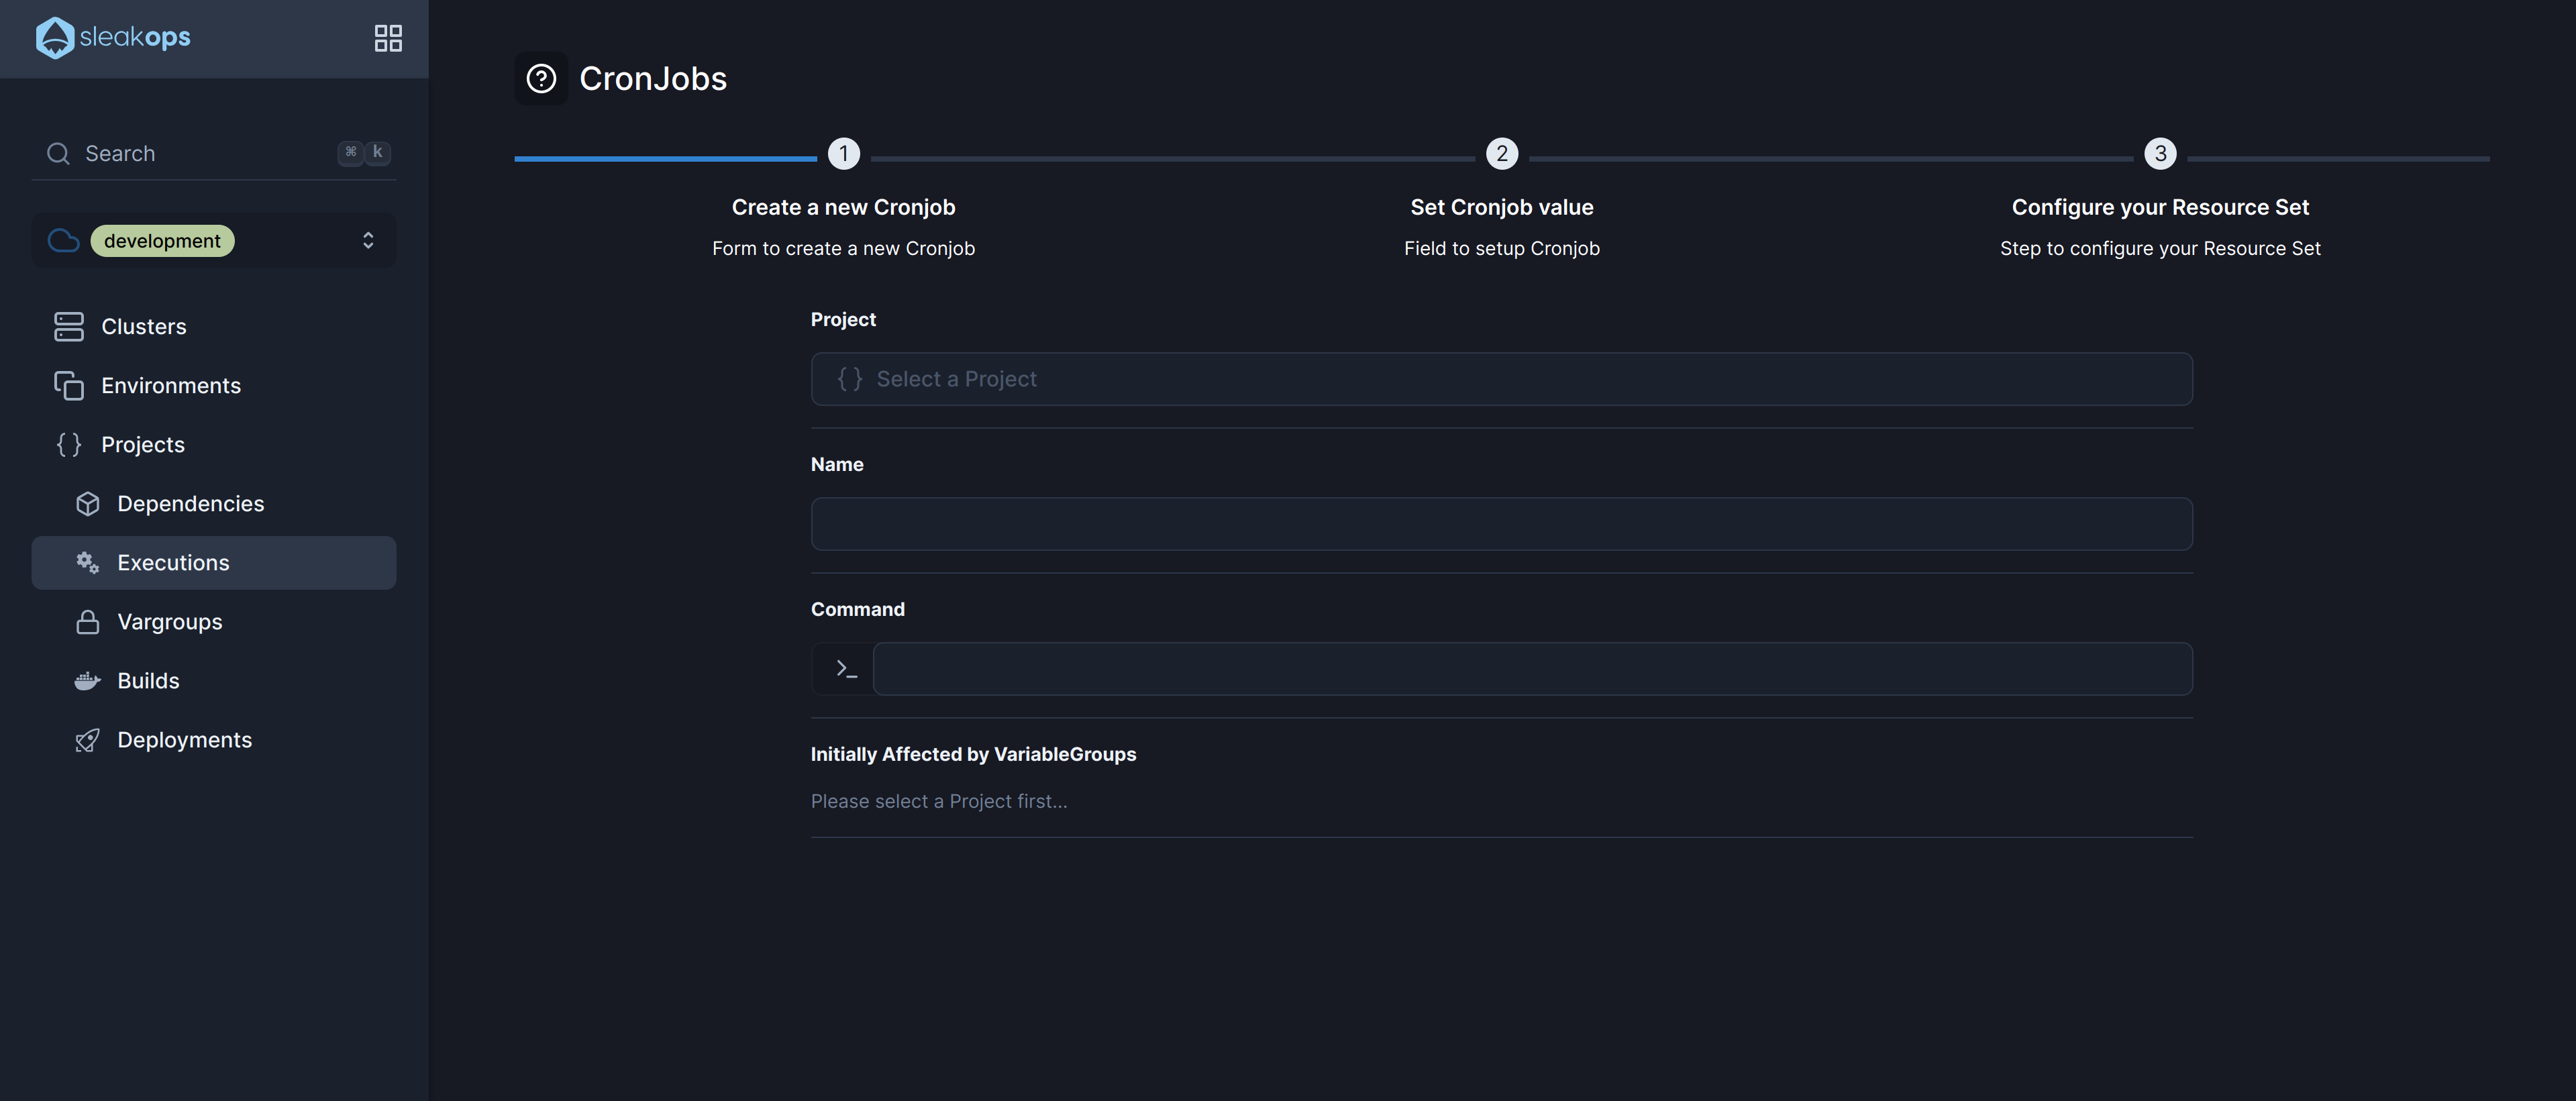The height and width of the screenshot is (1101, 2576).
Task: Open the apps grid icon in sidebar header
Action: click(x=388, y=38)
